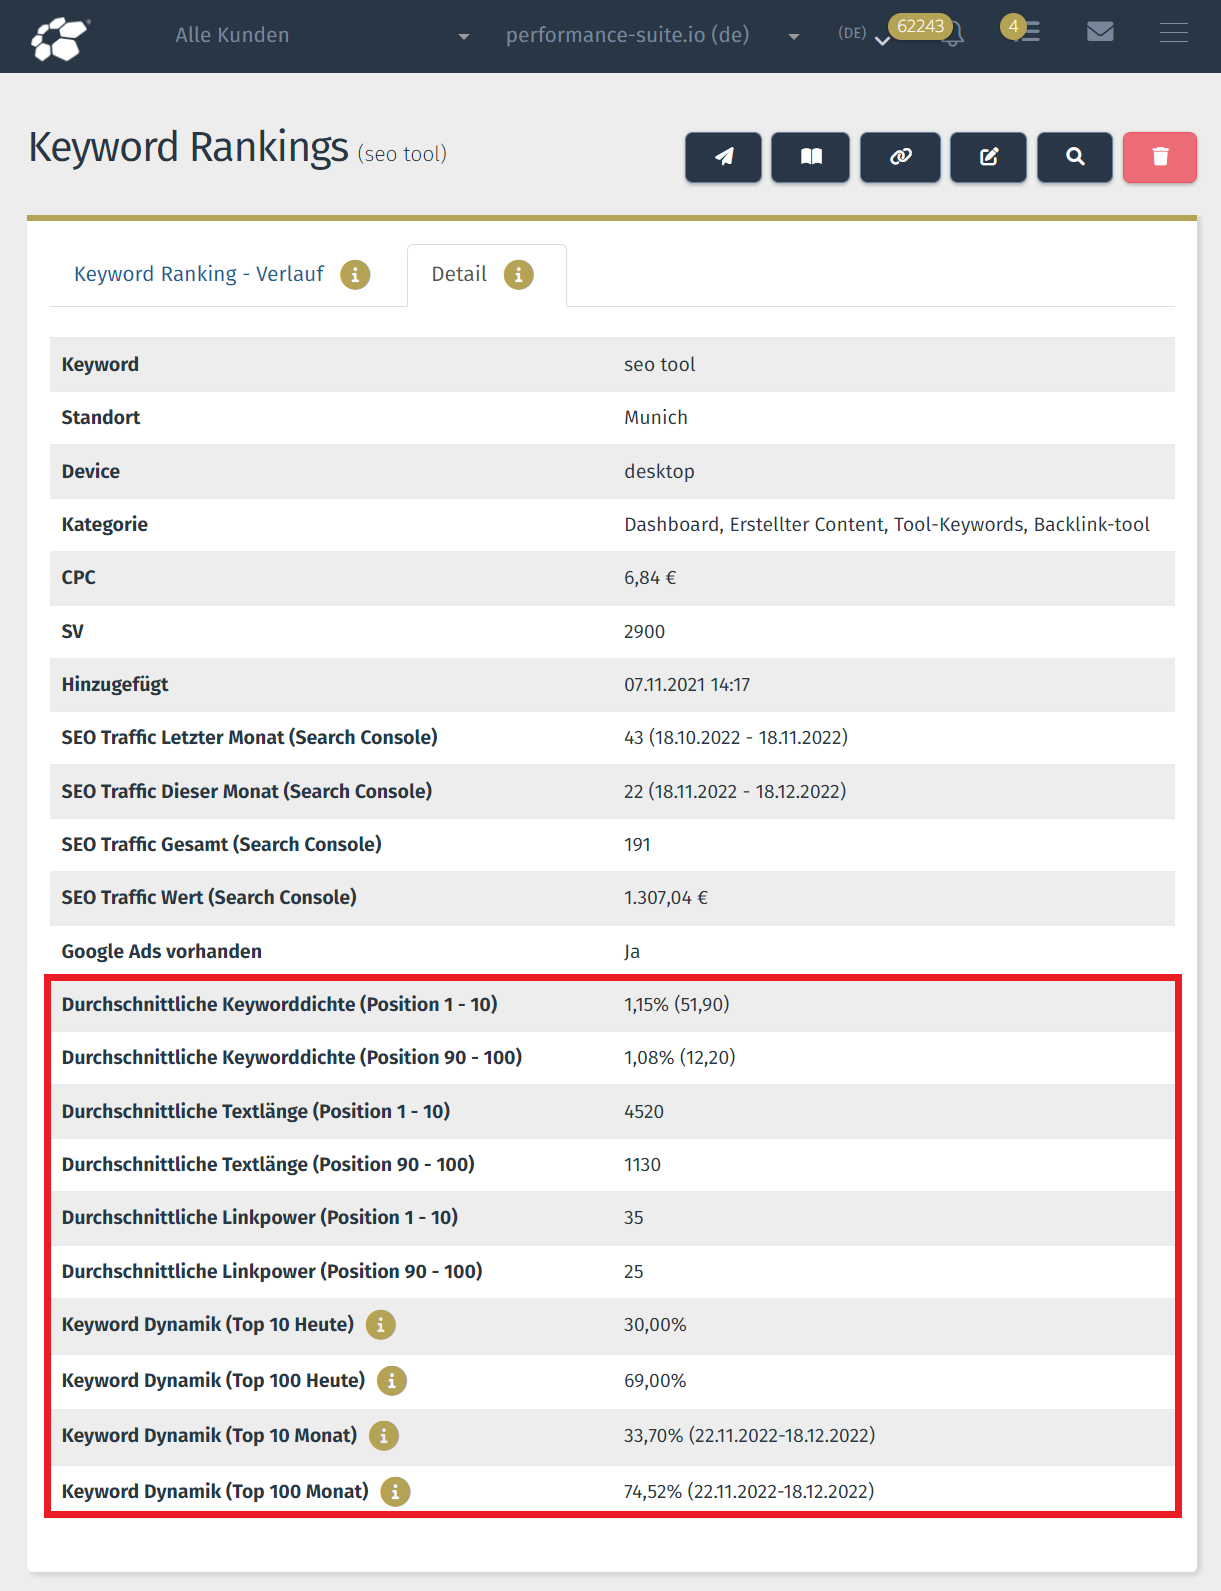Click the traffic value '1.307,04 €'
1221x1591 pixels.
[666, 898]
